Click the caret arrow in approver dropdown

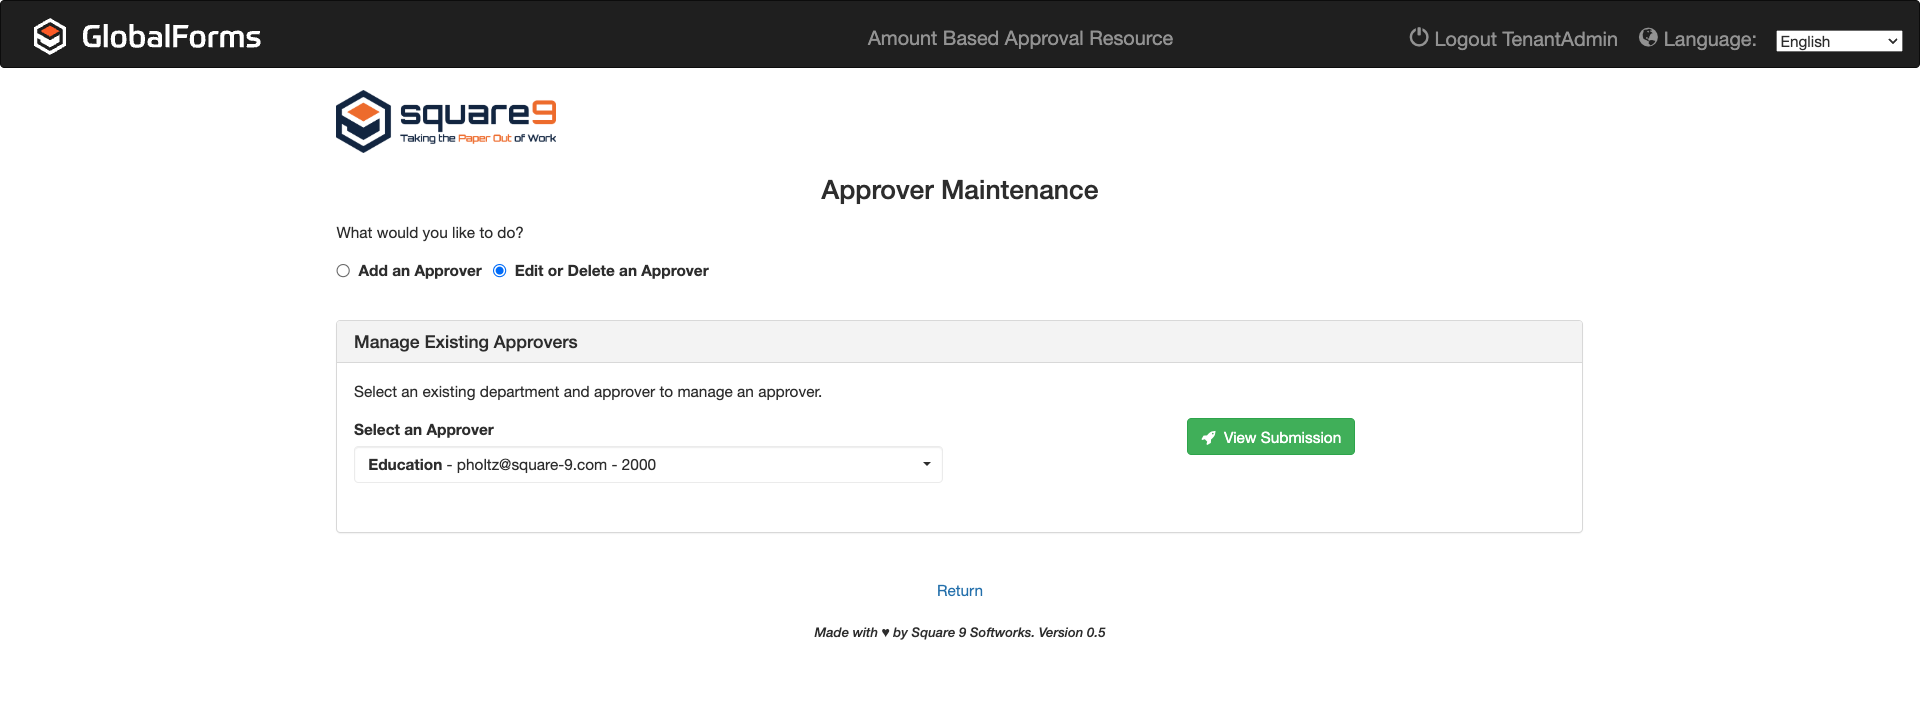(926, 464)
